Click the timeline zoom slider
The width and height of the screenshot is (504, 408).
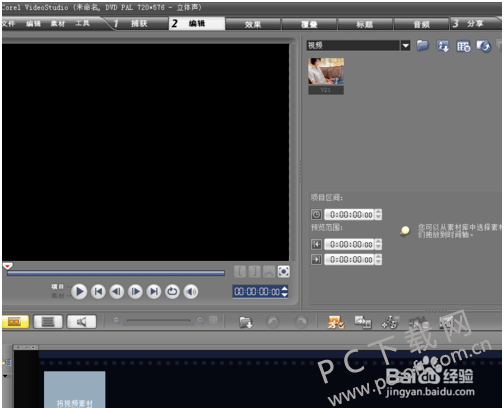(x=158, y=320)
